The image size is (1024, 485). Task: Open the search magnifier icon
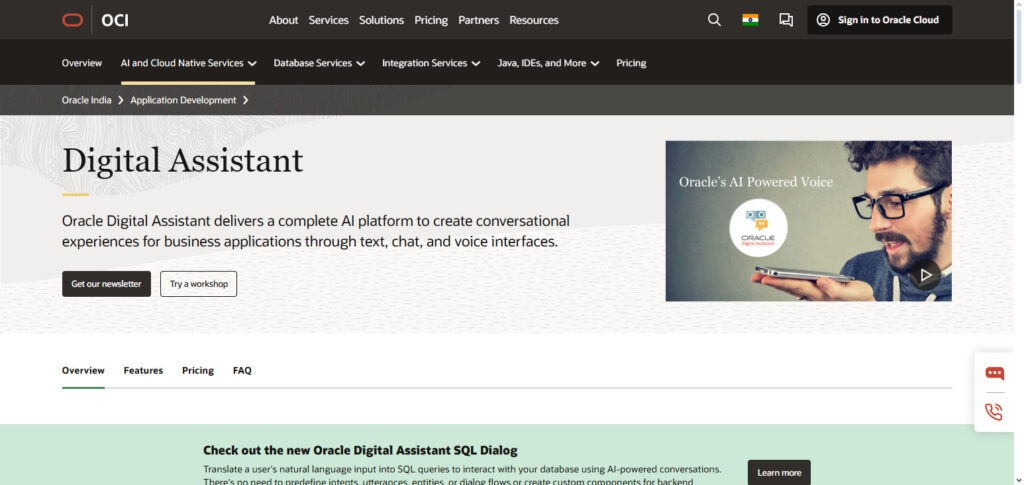[x=714, y=20]
